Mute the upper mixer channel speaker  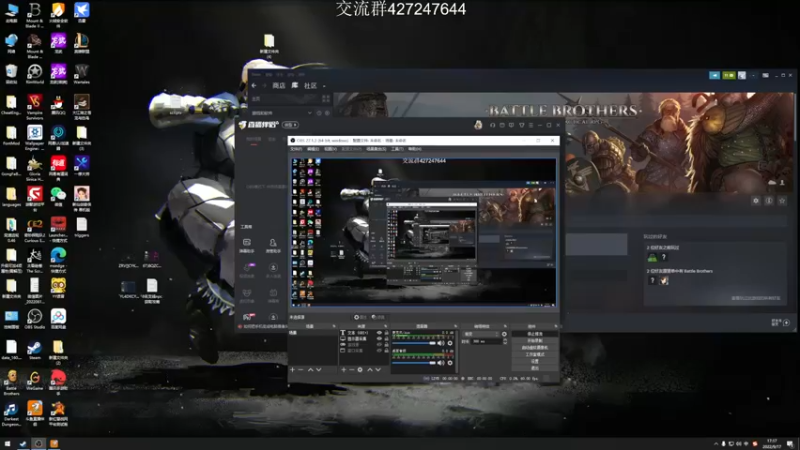tap(441, 343)
